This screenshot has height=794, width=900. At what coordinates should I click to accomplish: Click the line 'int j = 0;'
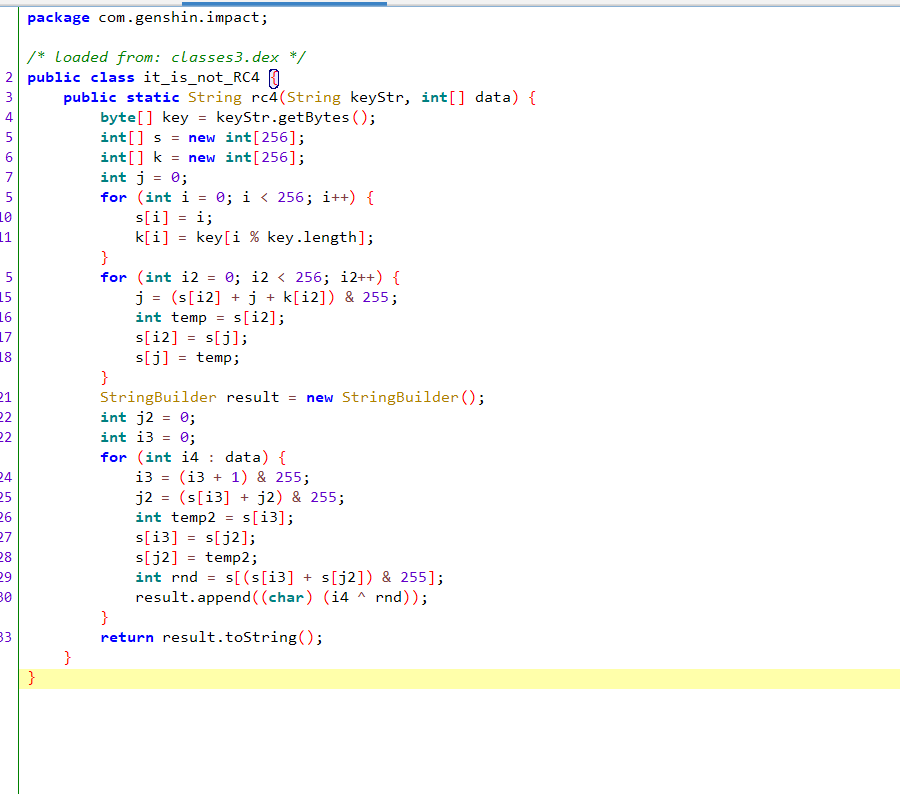click(143, 177)
